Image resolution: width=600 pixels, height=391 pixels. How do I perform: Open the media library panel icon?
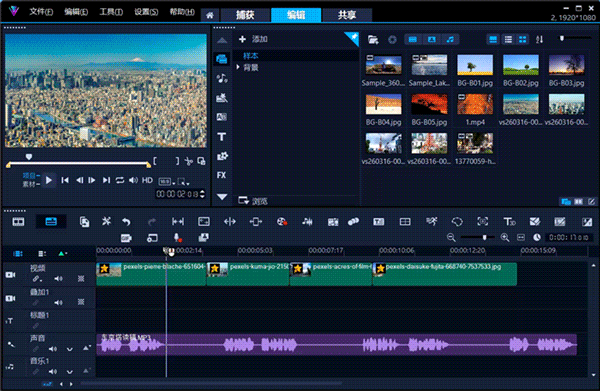(x=222, y=59)
